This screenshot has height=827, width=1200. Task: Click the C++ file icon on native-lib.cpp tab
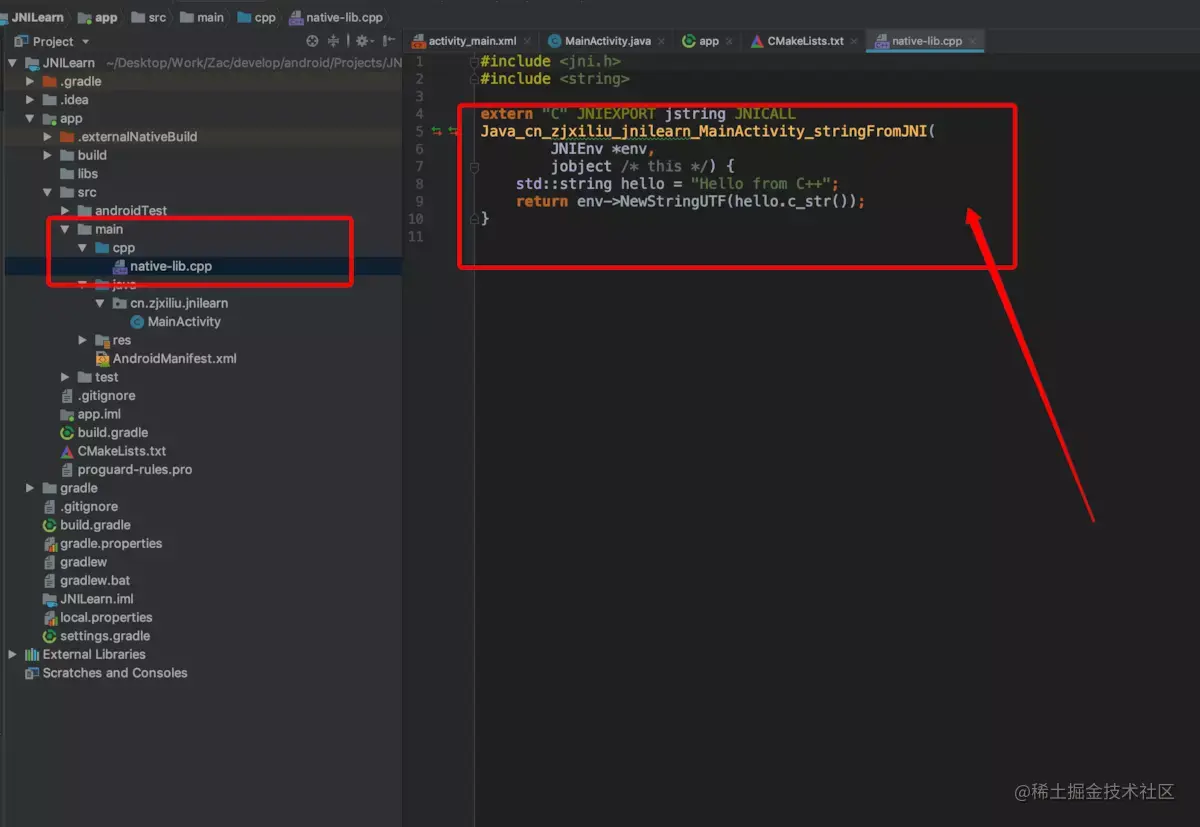click(x=882, y=41)
